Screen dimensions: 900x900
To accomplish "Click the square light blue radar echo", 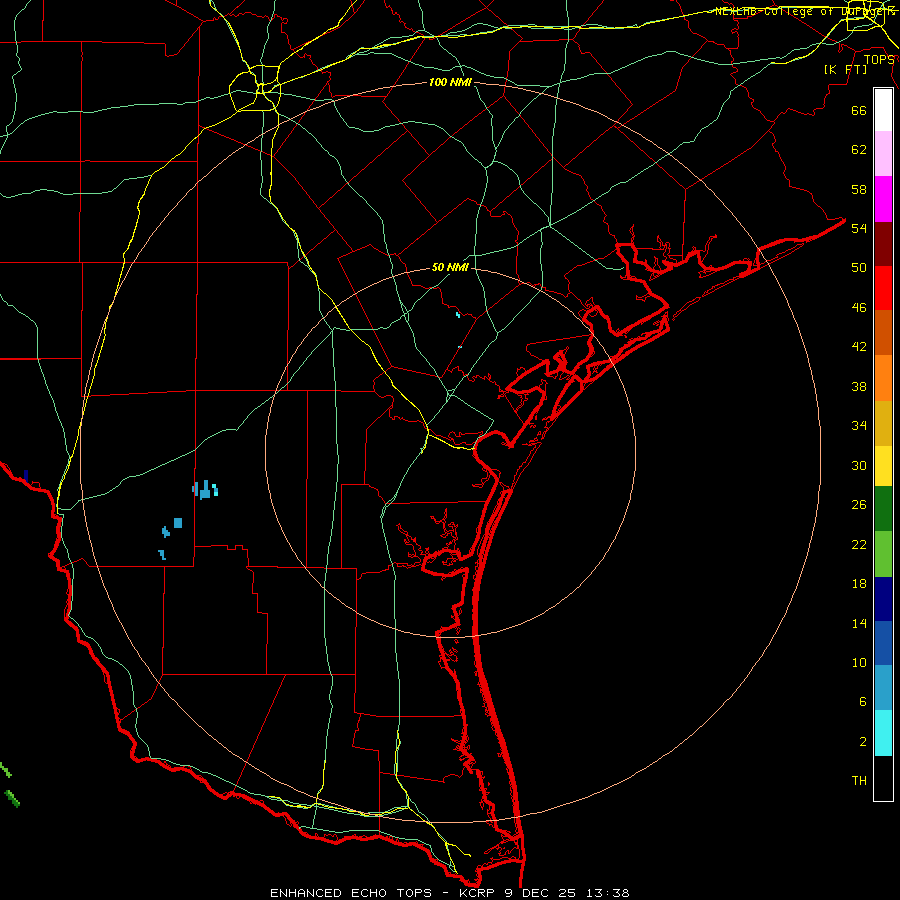I will [x=178, y=523].
